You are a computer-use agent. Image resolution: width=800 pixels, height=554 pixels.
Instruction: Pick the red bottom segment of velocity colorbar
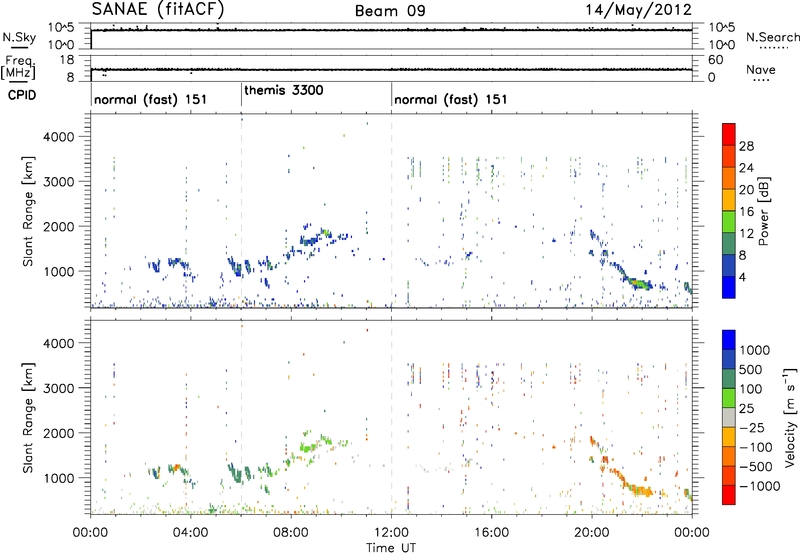pyautogui.click(x=729, y=495)
